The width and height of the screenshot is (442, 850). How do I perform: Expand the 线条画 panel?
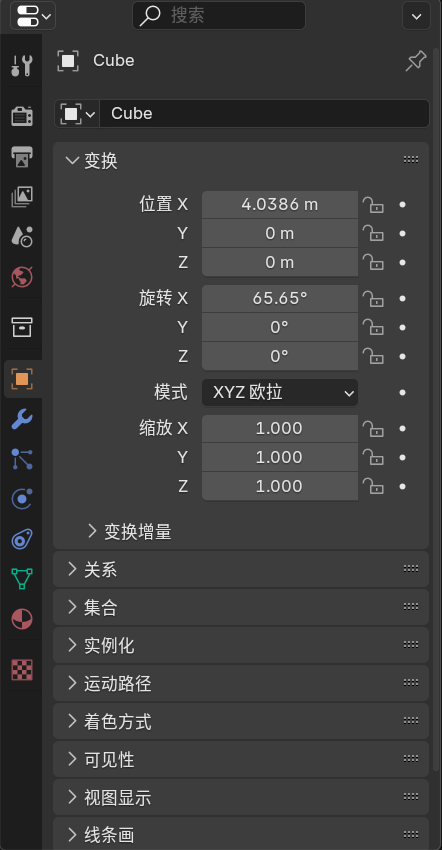coord(72,834)
